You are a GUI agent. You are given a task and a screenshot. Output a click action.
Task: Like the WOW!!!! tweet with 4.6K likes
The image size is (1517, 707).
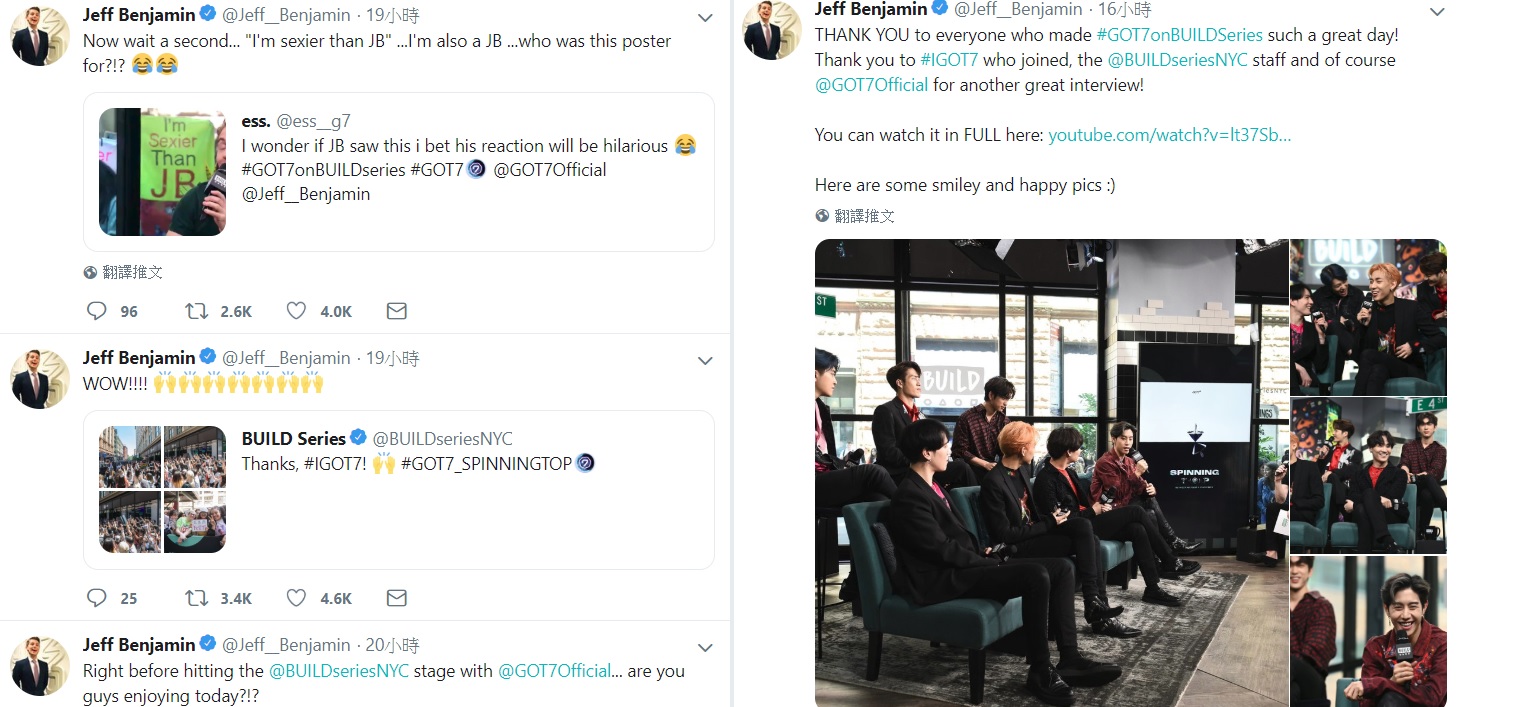pyautogui.click(x=296, y=598)
